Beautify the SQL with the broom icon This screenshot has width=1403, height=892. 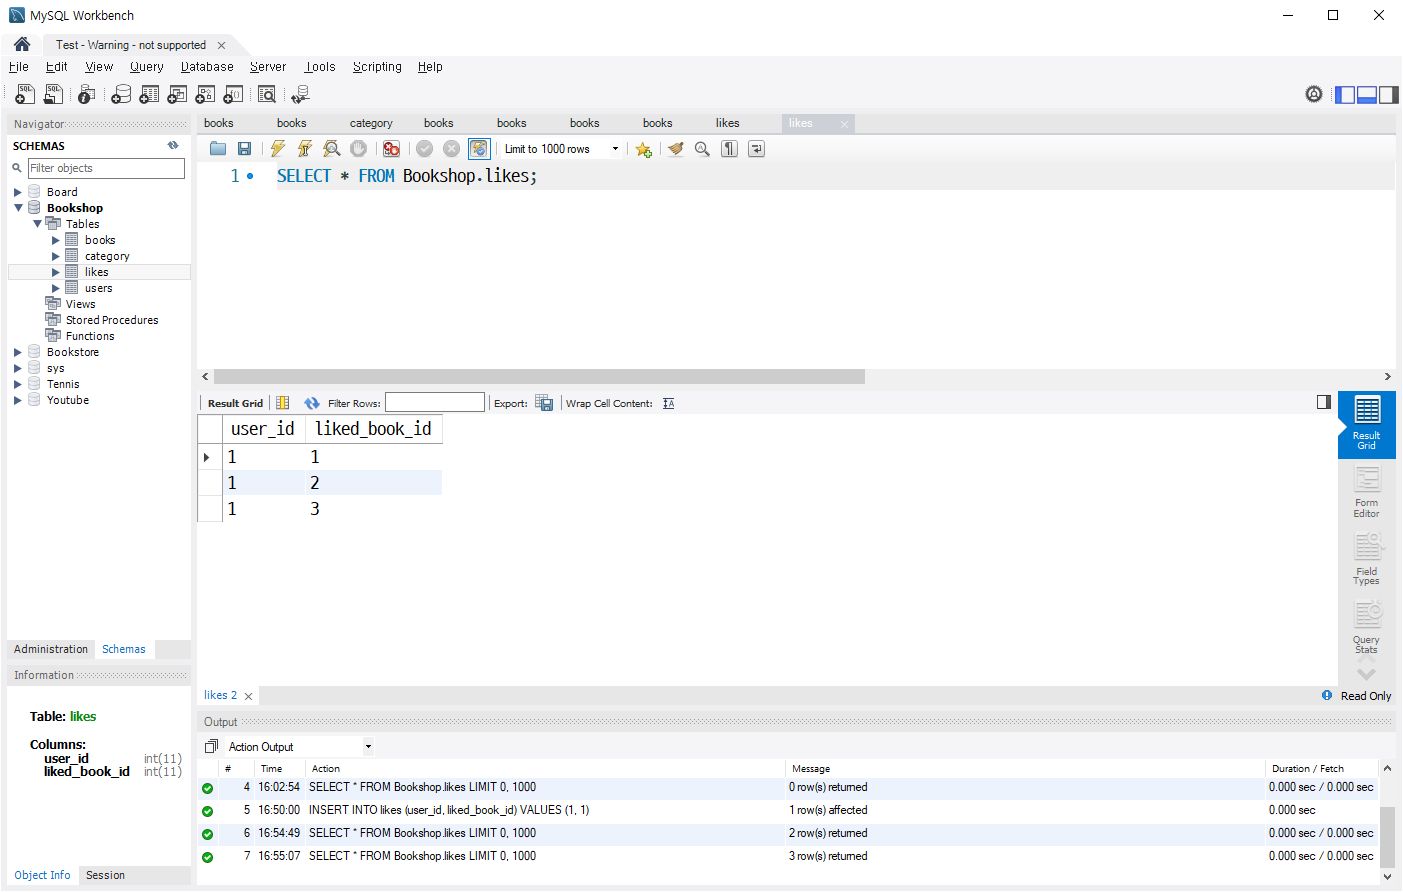click(x=676, y=149)
